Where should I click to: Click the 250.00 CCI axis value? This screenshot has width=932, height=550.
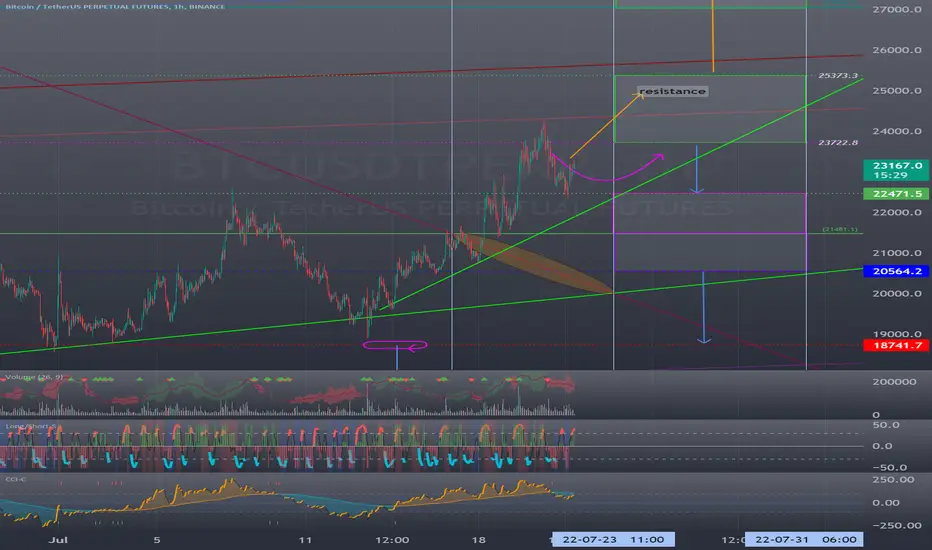pyautogui.click(x=893, y=479)
